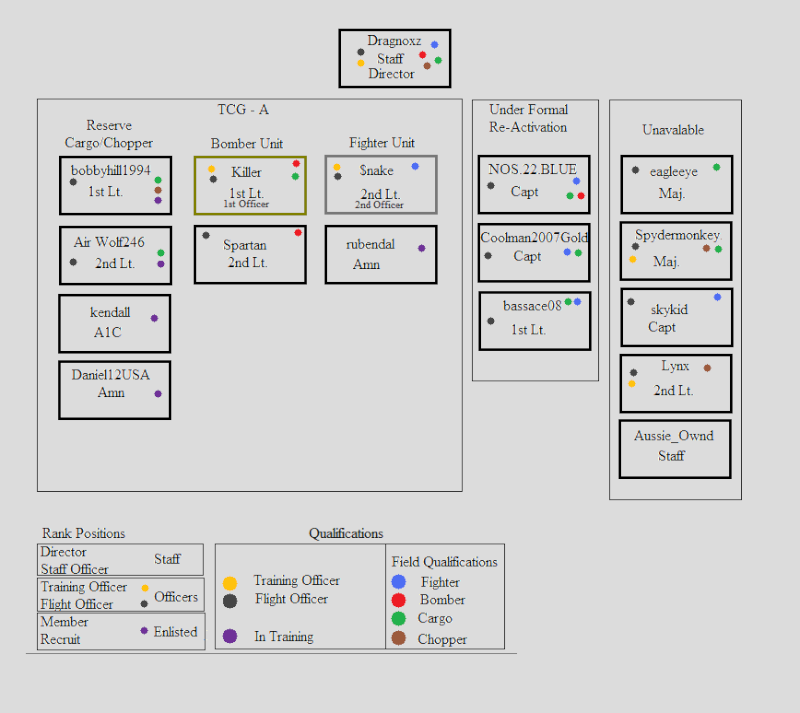The image size is (800, 713).
Task: Click the 'Spydermonkey' name text
Action: 677,235
